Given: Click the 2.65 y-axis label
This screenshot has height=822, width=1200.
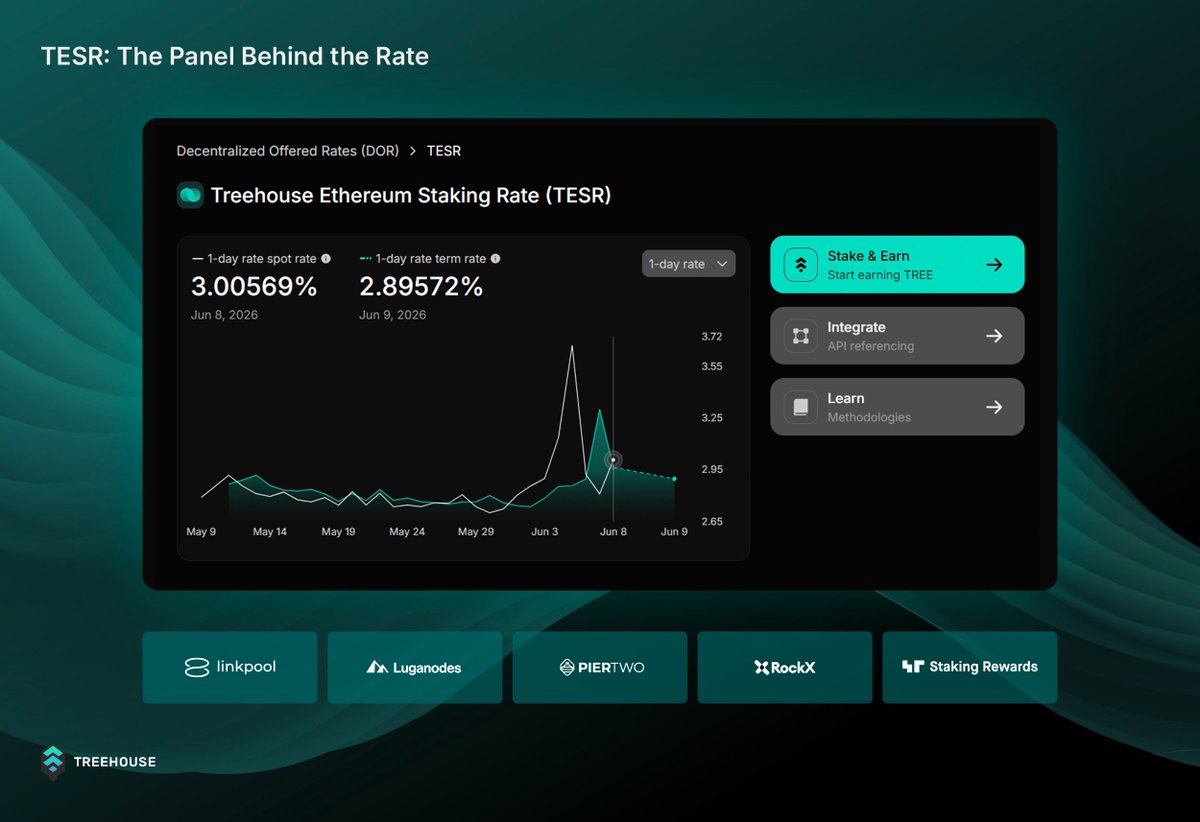Looking at the screenshot, I should (712, 522).
